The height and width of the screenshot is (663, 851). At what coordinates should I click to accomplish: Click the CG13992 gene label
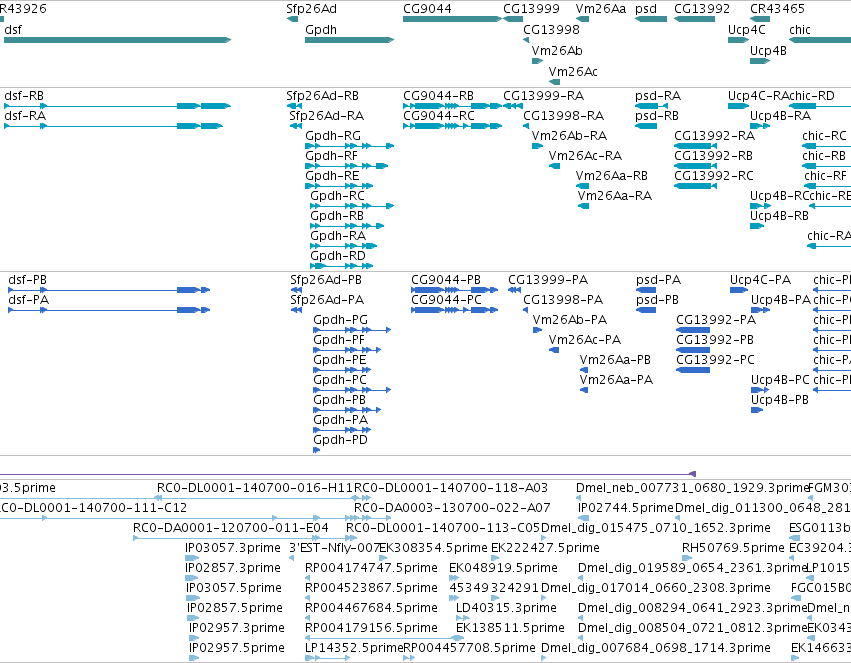pyautogui.click(x=702, y=9)
